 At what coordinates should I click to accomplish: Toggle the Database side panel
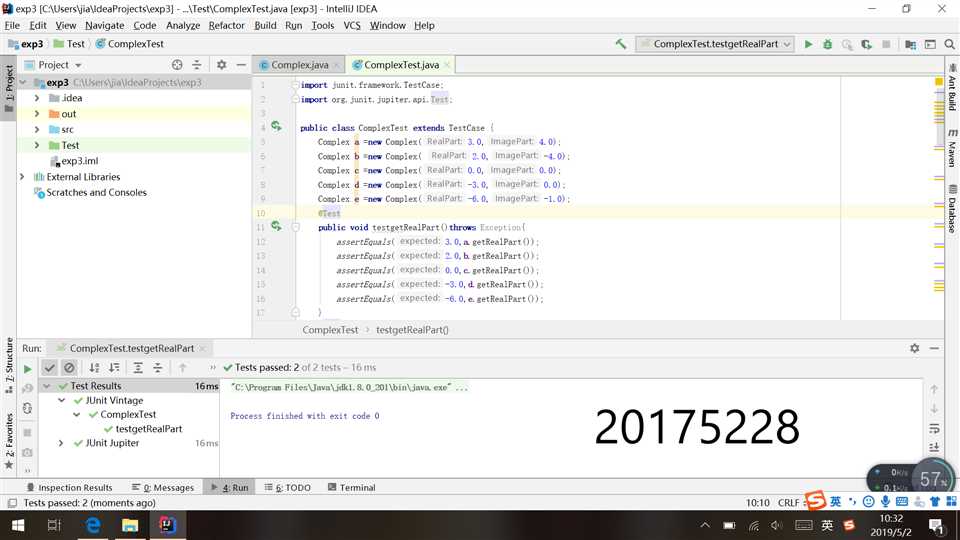coord(952,209)
